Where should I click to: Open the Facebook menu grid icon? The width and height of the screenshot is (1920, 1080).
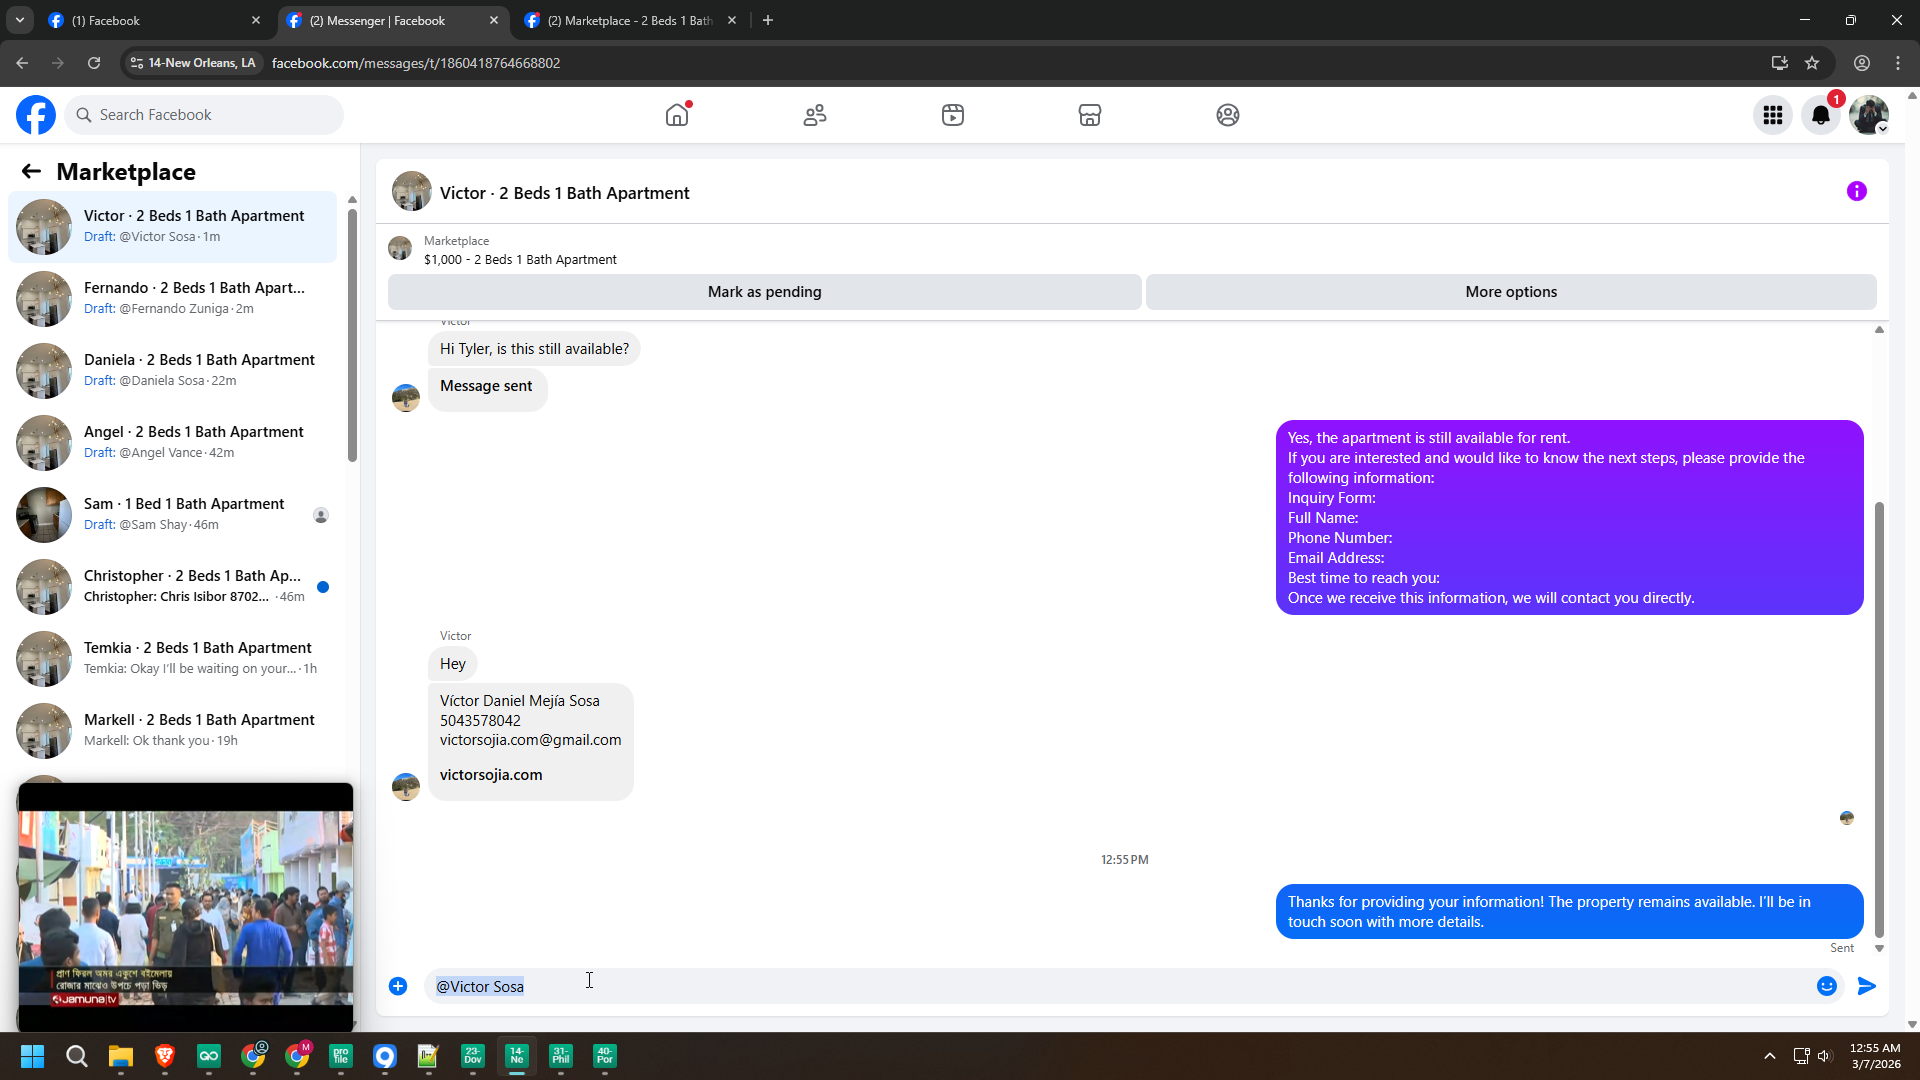coord(1773,115)
